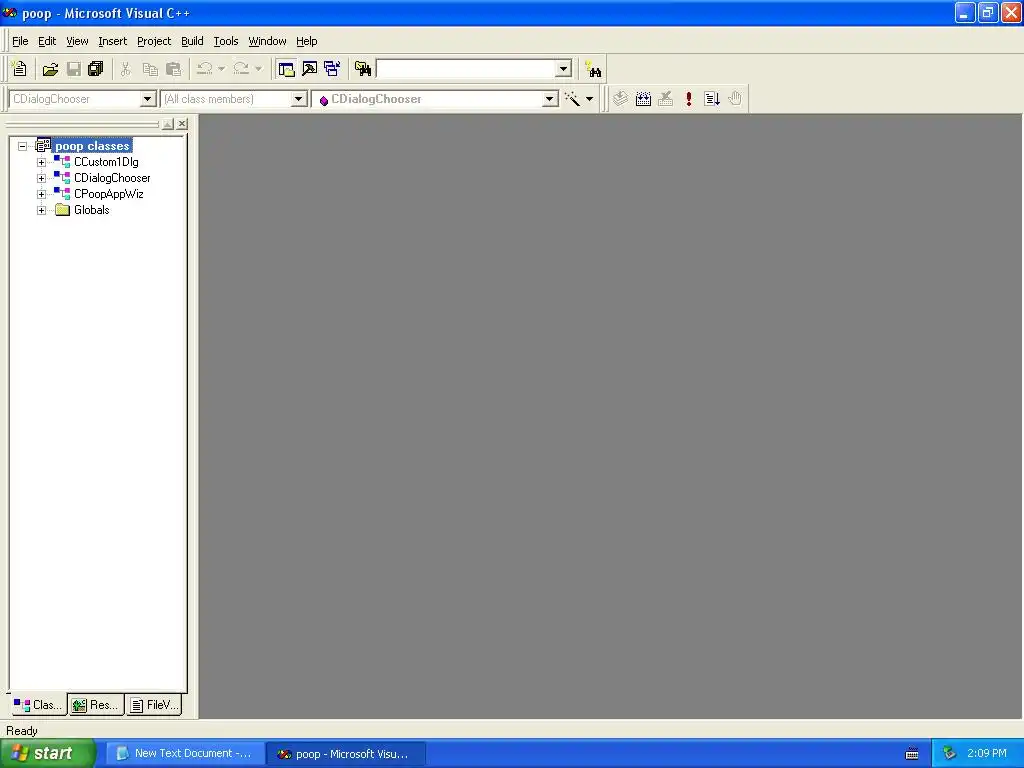Click the Cut scissors icon
The height and width of the screenshot is (768, 1024).
[126, 69]
